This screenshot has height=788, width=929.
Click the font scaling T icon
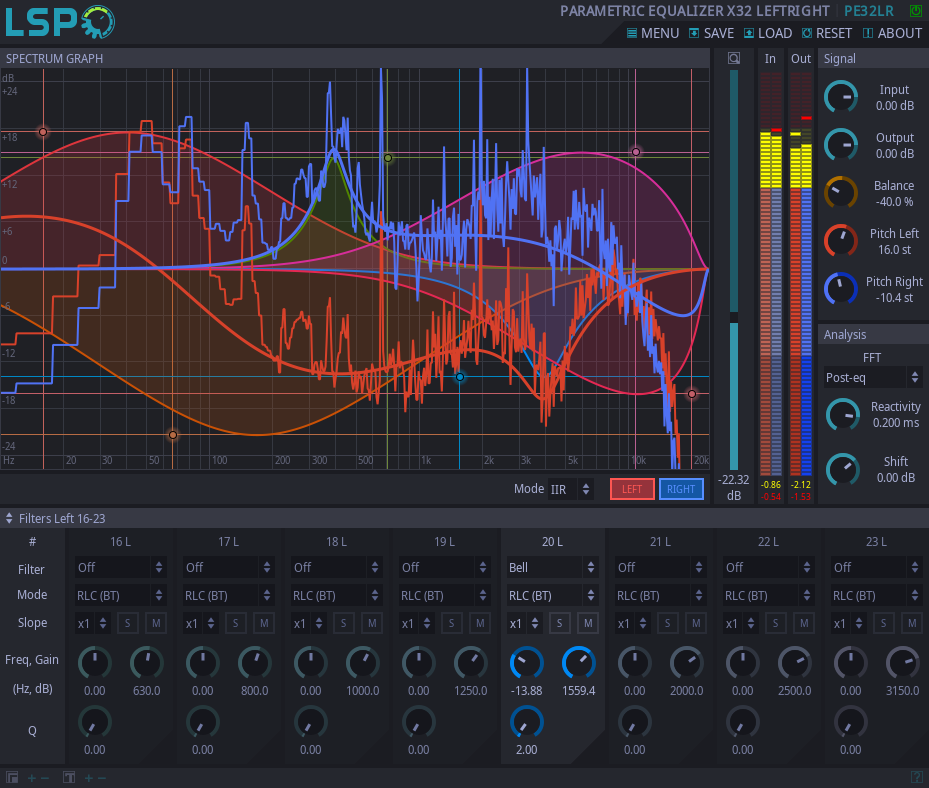tap(69, 777)
